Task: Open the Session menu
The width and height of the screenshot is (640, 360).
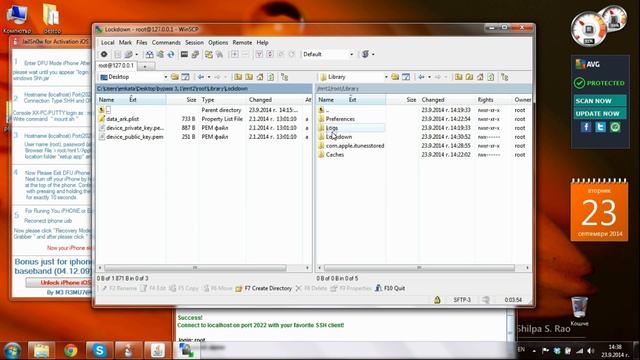Action: pyautogui.click(x=194, y=42)
